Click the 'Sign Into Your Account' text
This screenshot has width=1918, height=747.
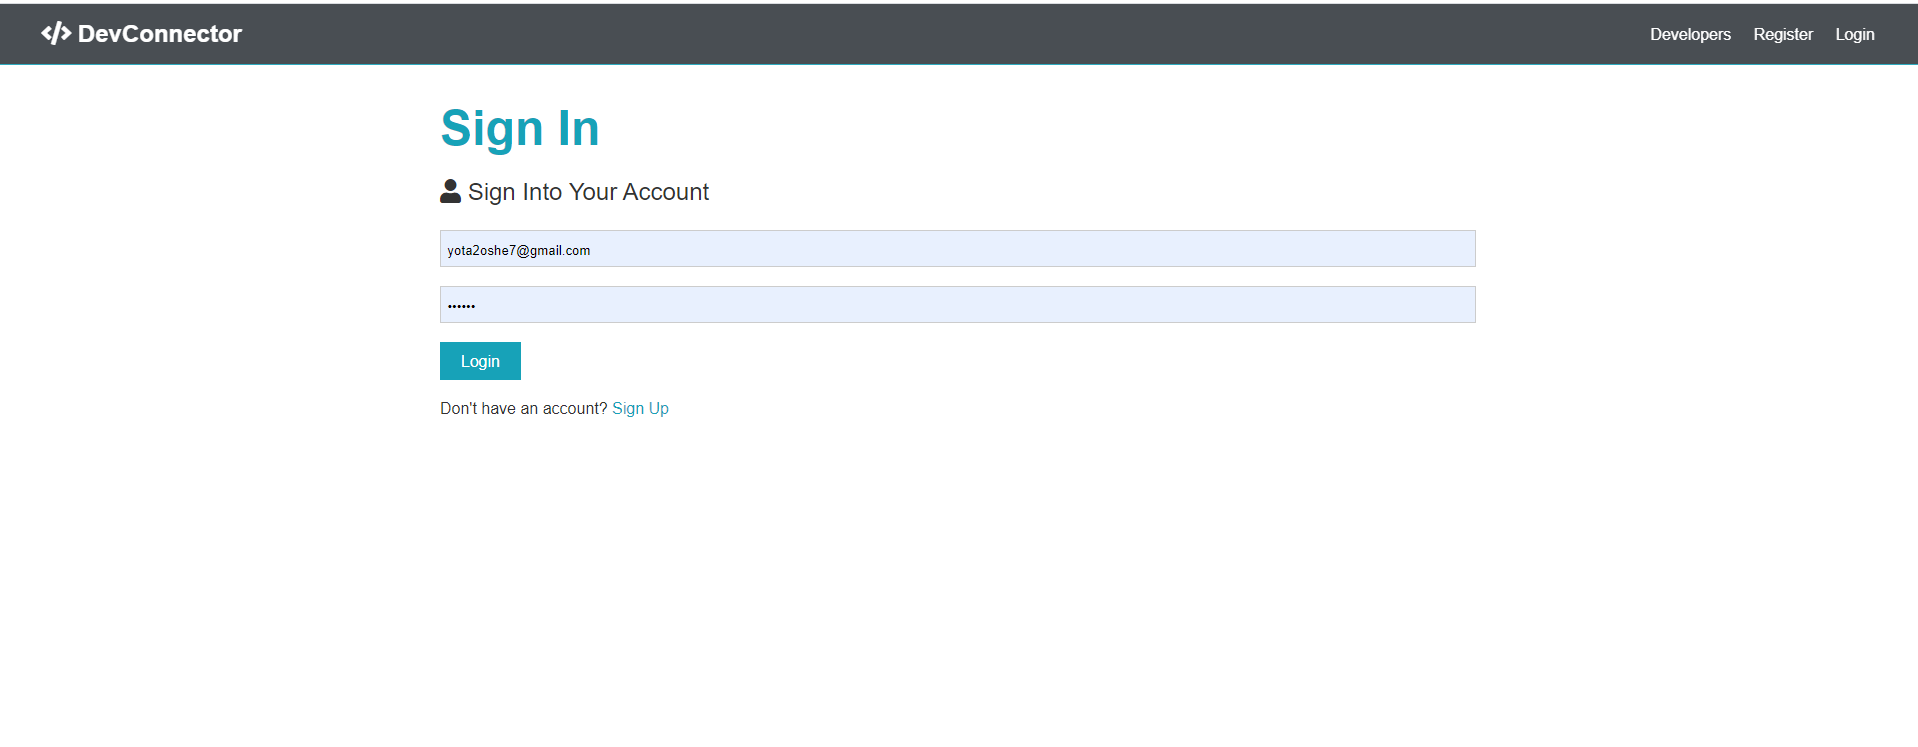(x=588, y=192)
